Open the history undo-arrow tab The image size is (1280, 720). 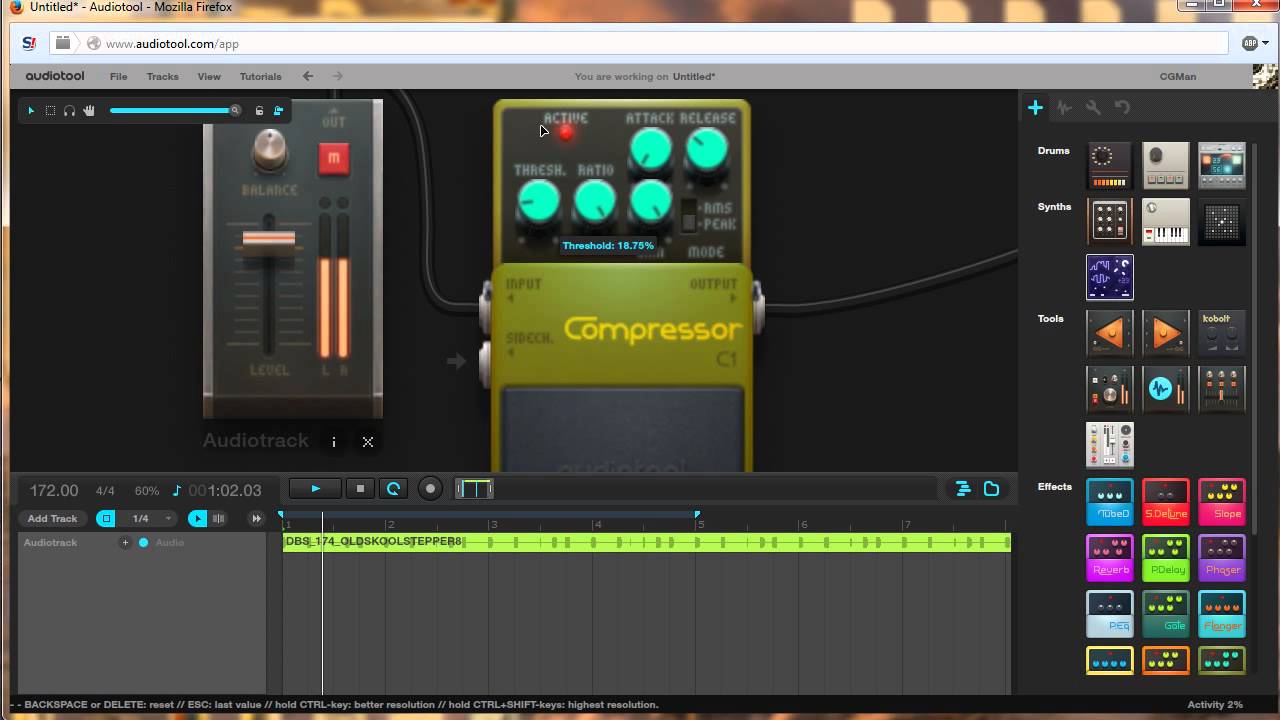(x=1122, y=107)
